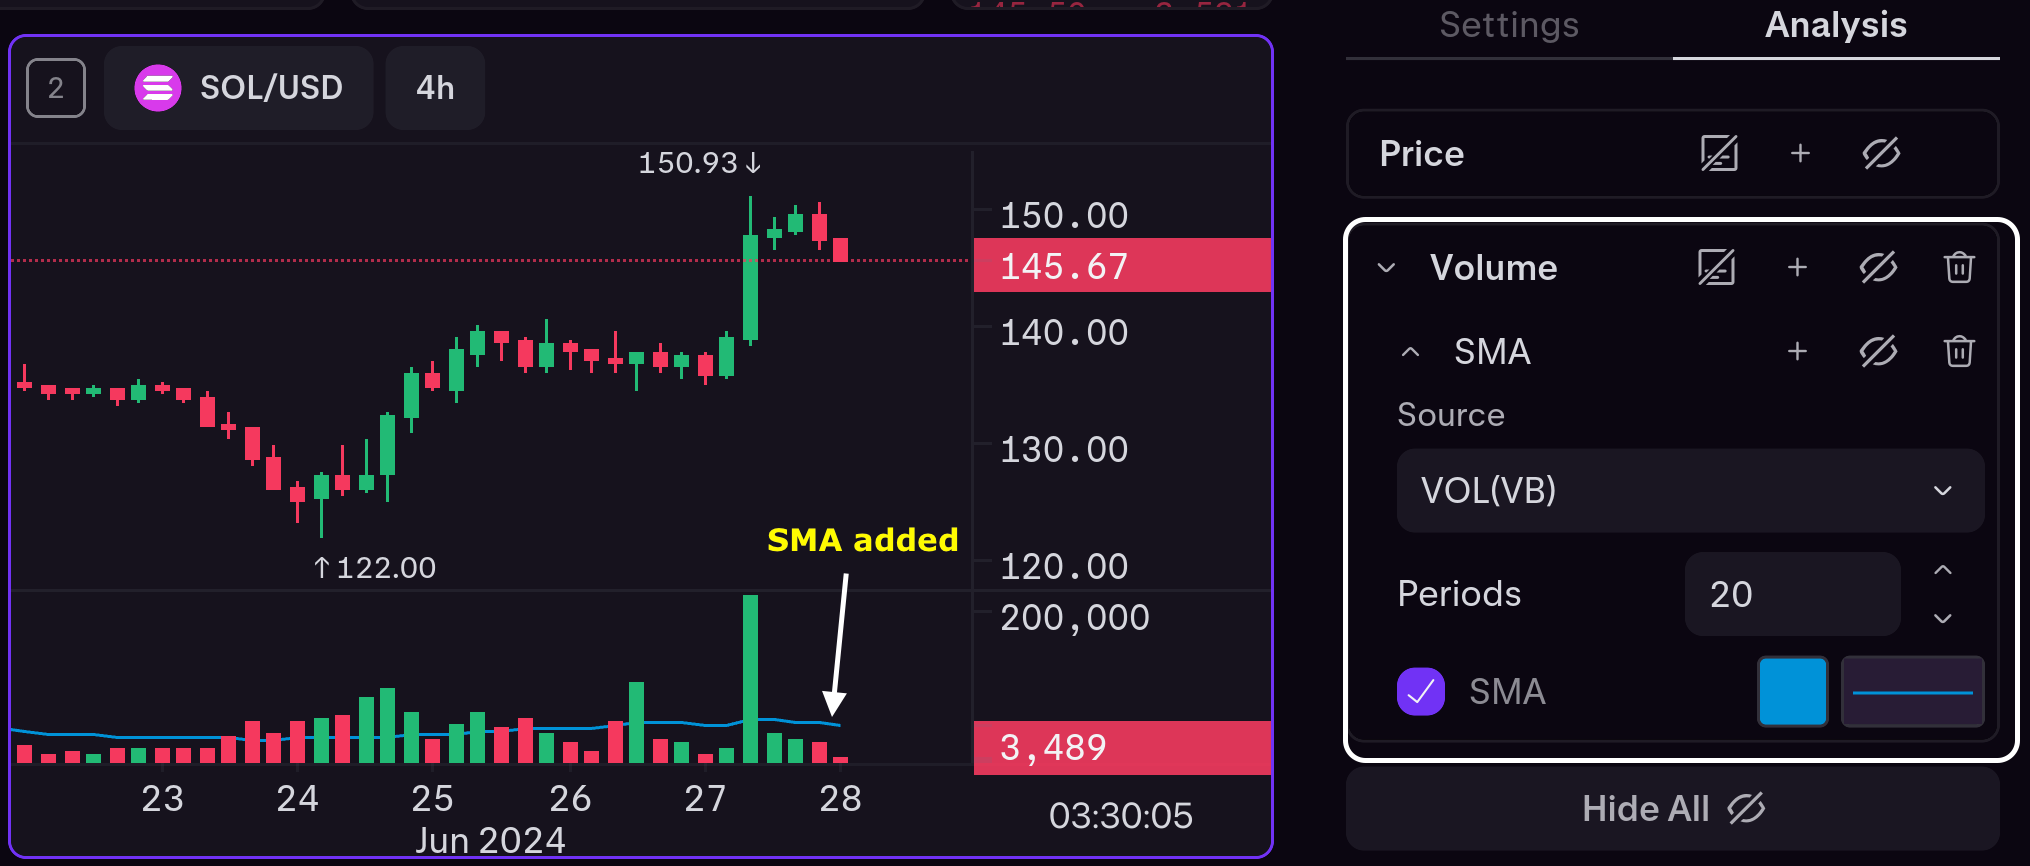Image resolution: width=2030 pixels, height=866 pixels.
Task: Remove the SMA using its trash icon
Action: (1958, 351)
